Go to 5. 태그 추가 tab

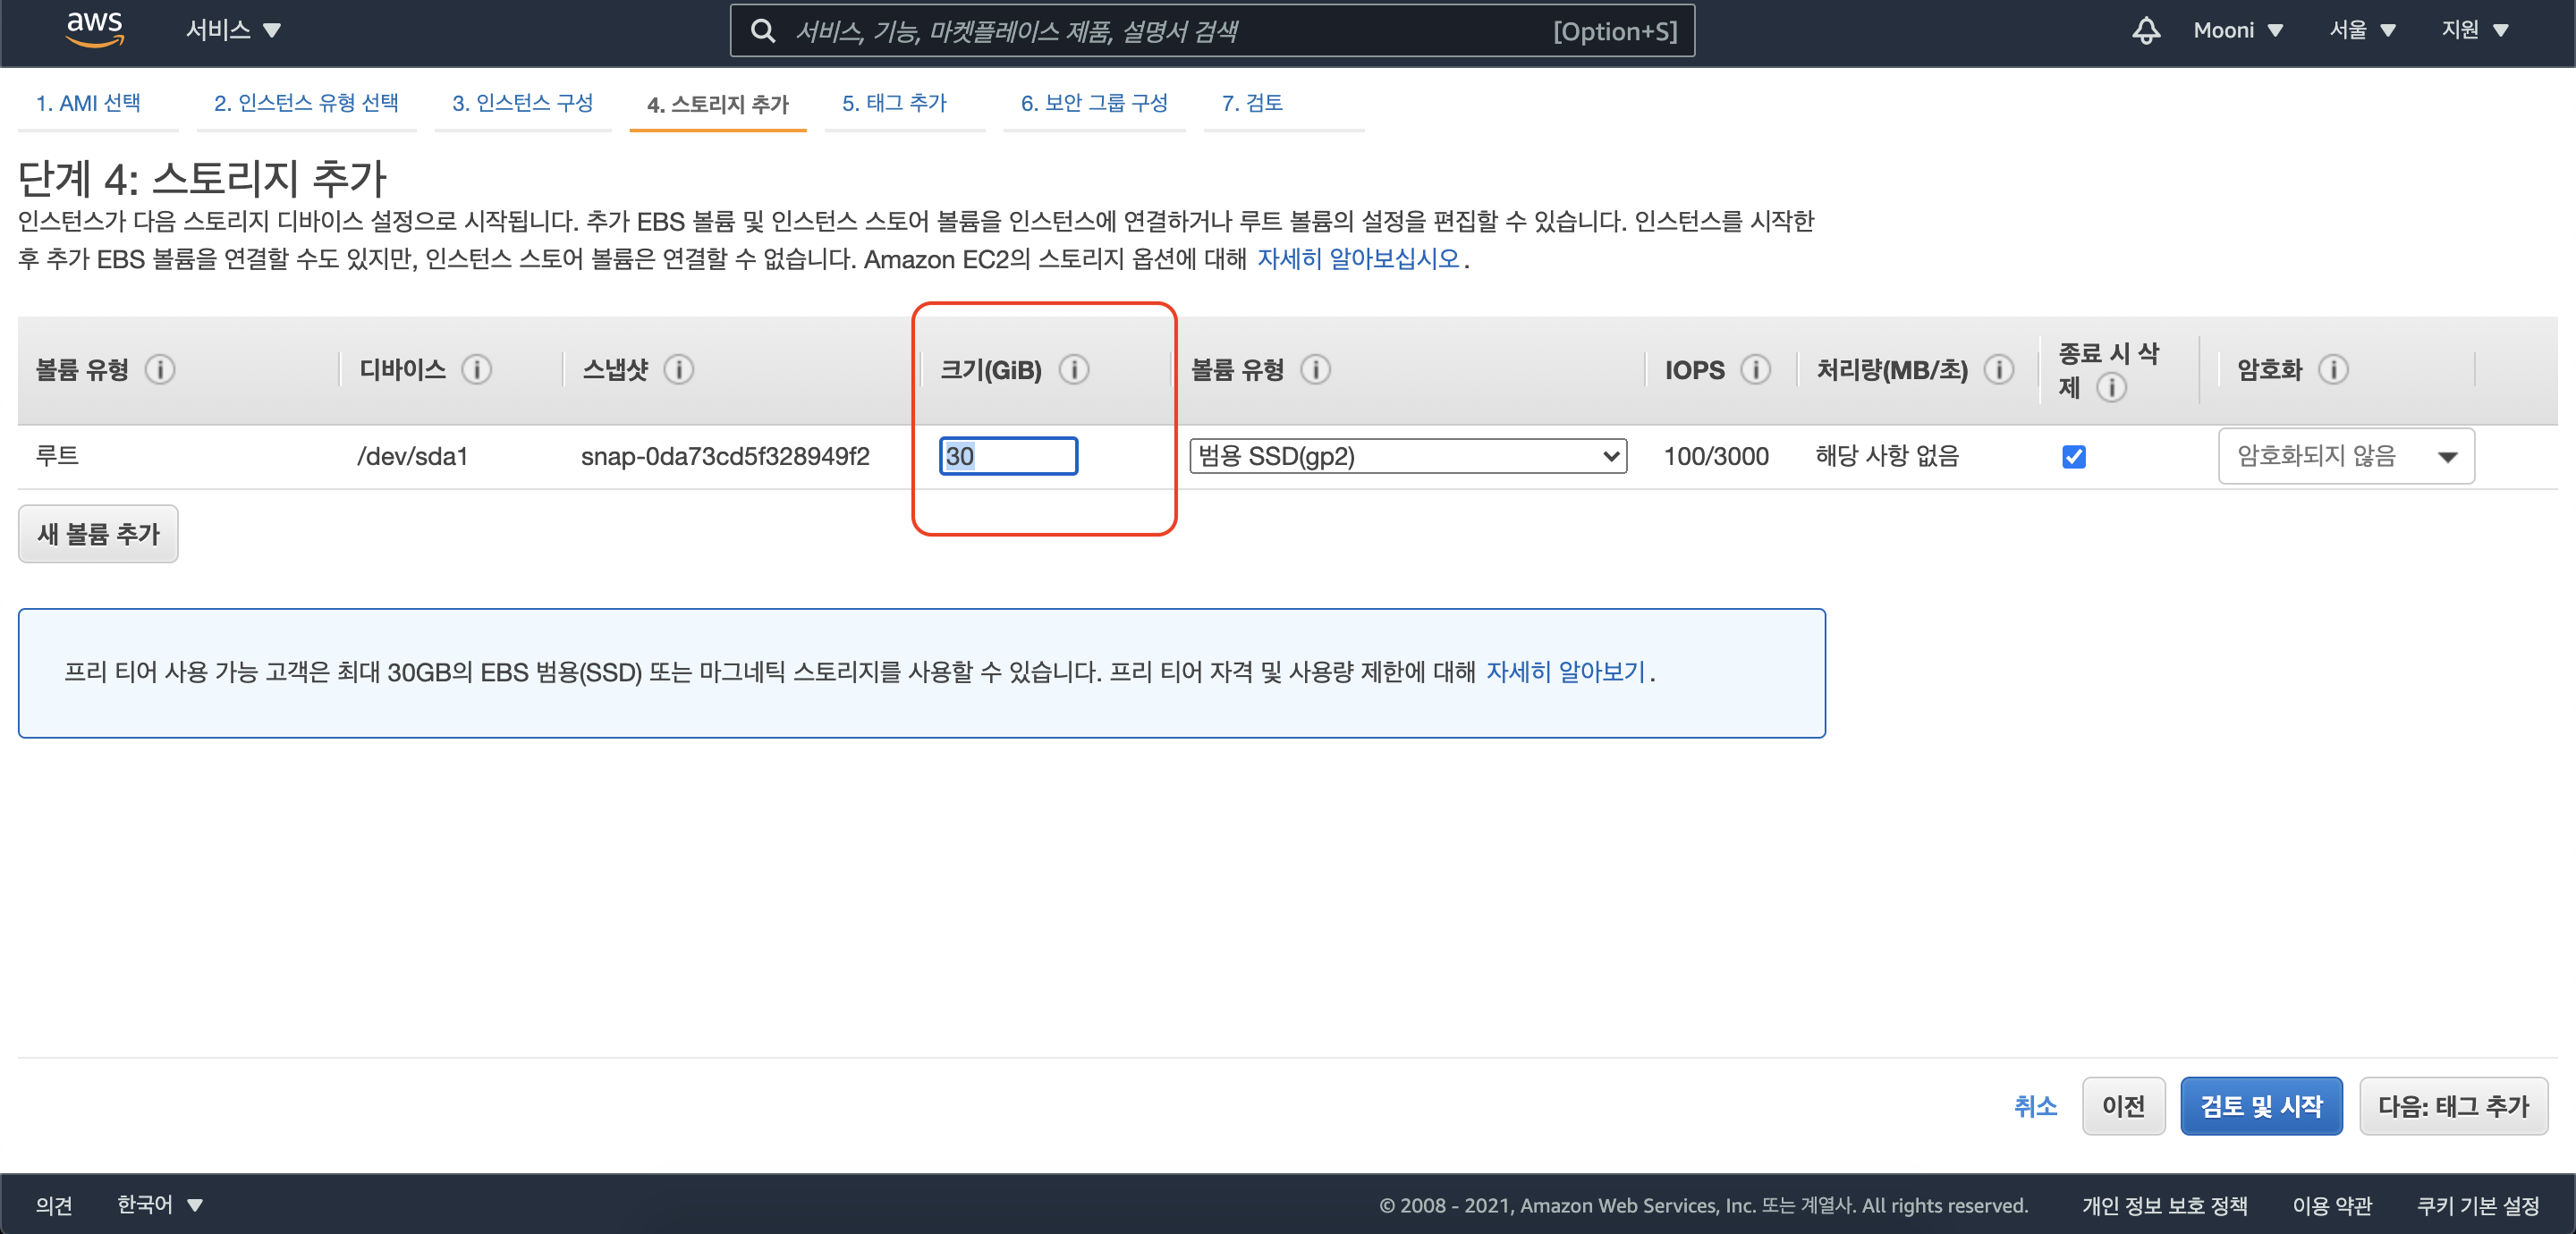894,103
